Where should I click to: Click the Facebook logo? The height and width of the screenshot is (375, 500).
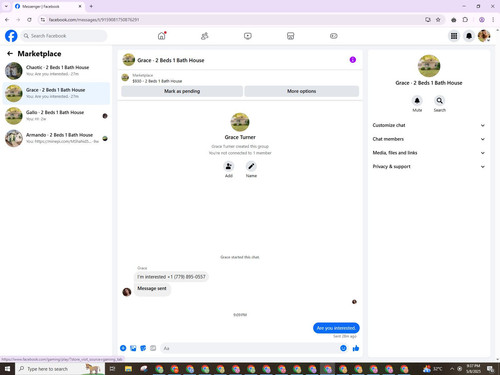click(11, 36)
